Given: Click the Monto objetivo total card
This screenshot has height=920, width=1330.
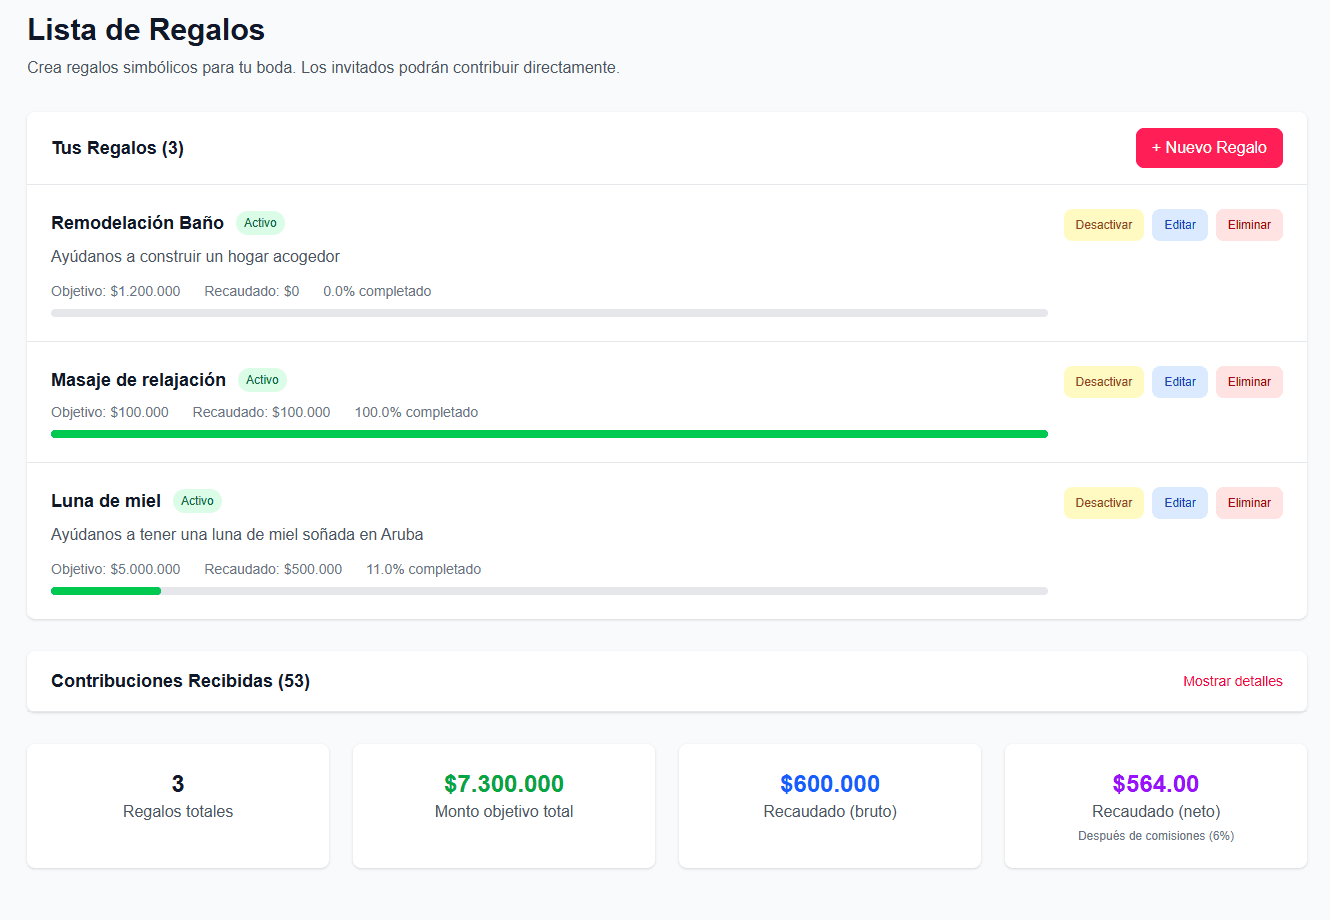Looking at the screenshot, I should coord(504,806).
